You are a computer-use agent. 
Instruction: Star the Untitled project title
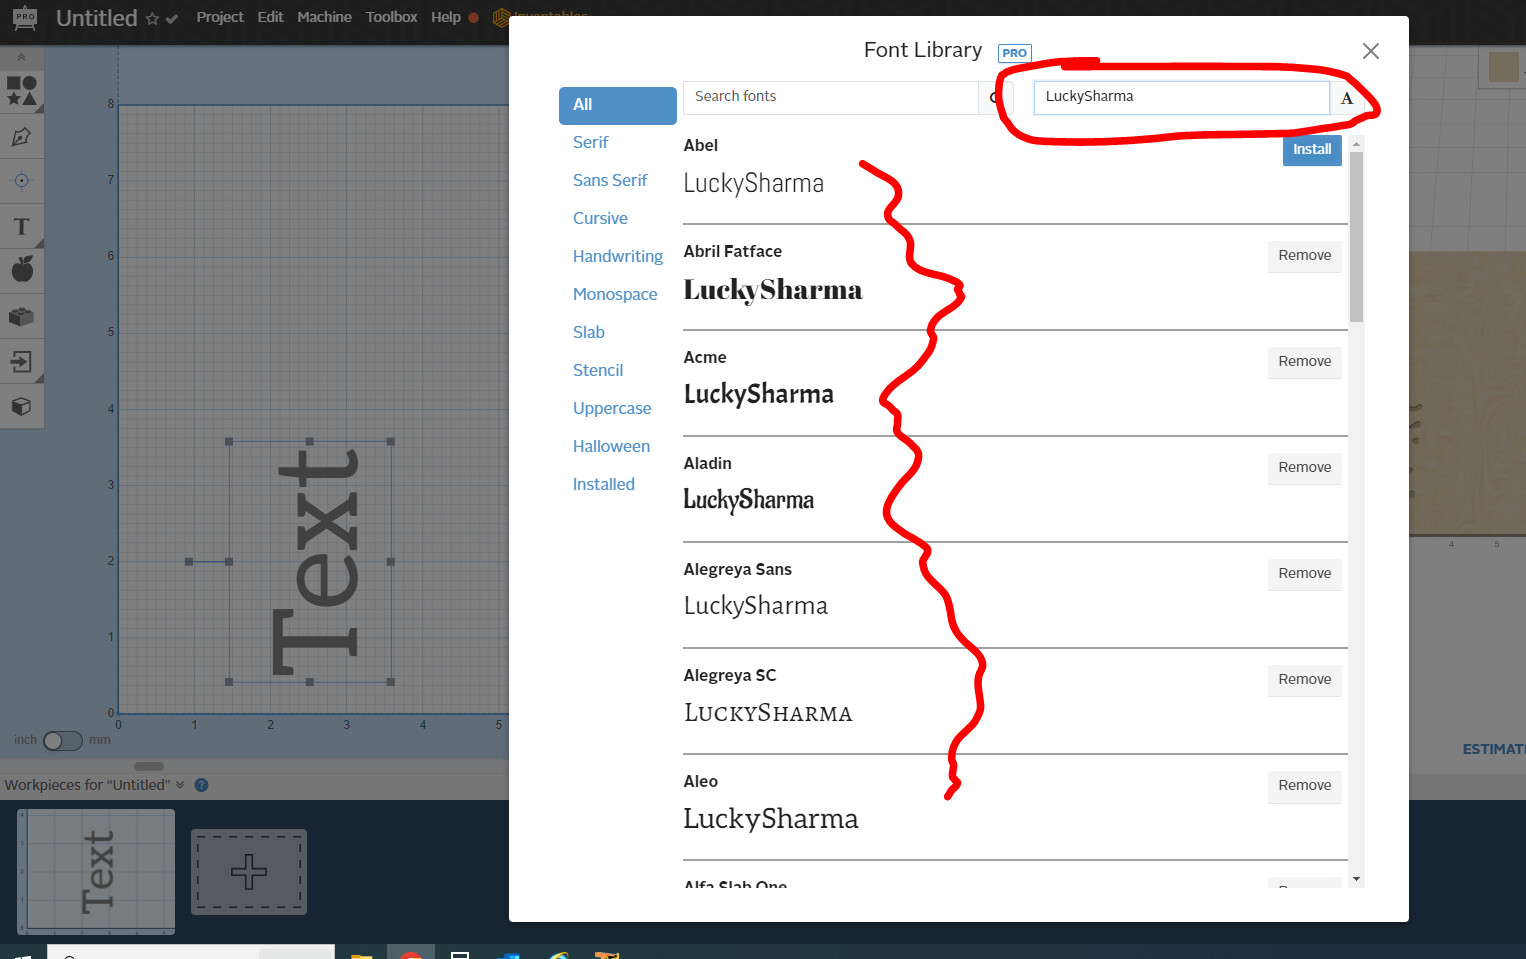tap(152, 17)
